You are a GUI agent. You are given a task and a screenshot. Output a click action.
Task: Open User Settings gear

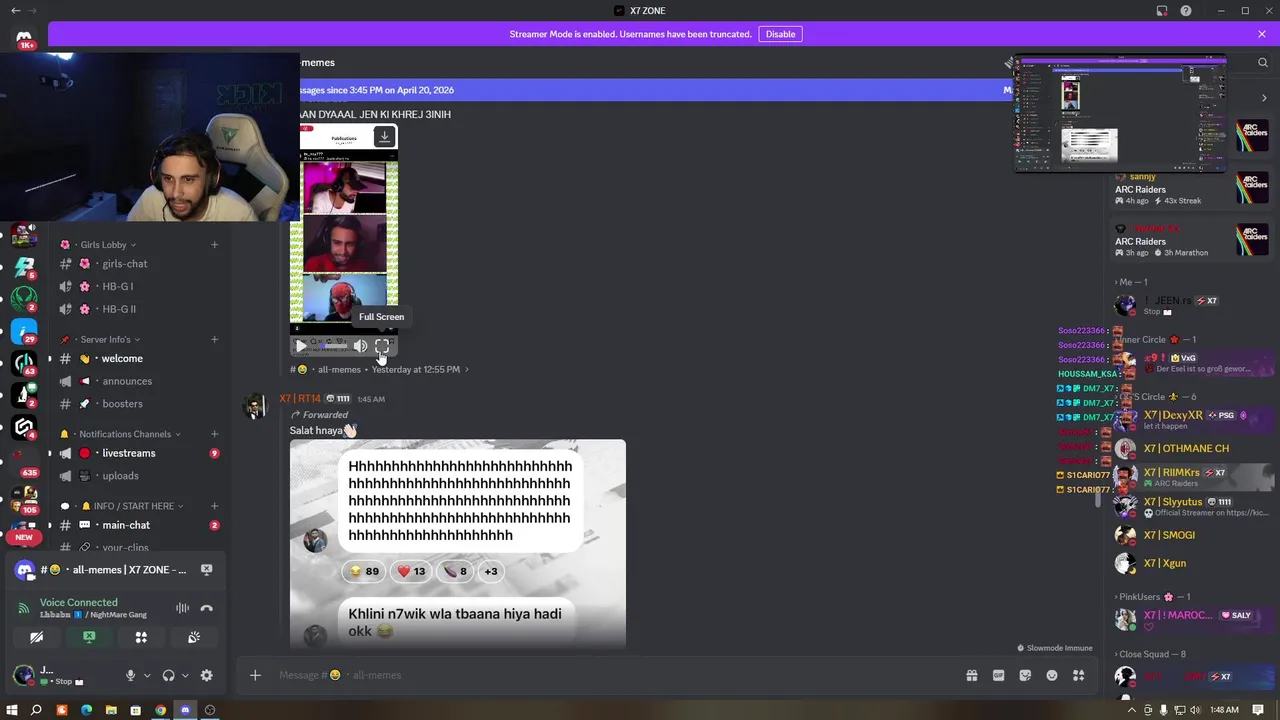(206, 676)
